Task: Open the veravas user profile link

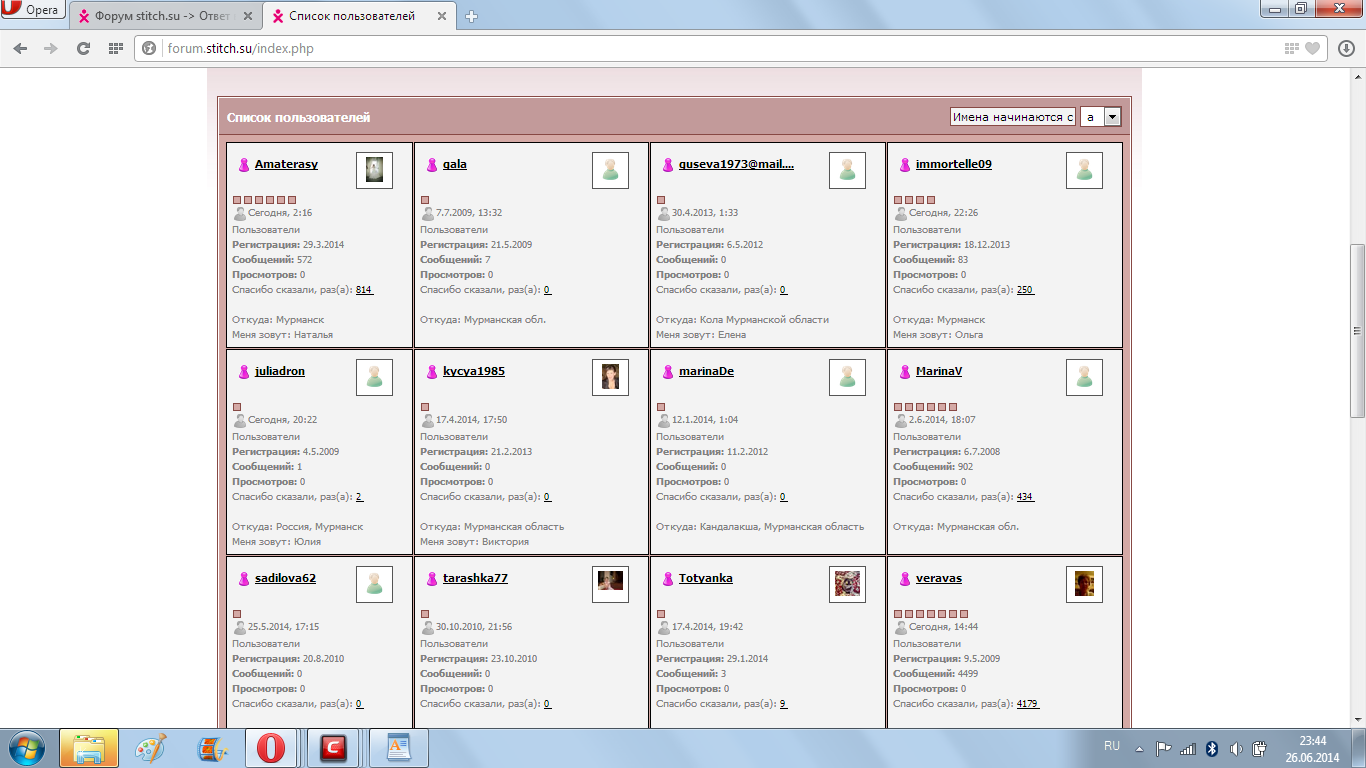Action: [938, 578]
